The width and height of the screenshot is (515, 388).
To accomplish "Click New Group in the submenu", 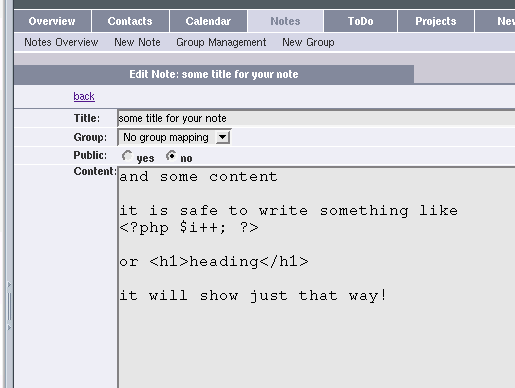I will (308, 42).
